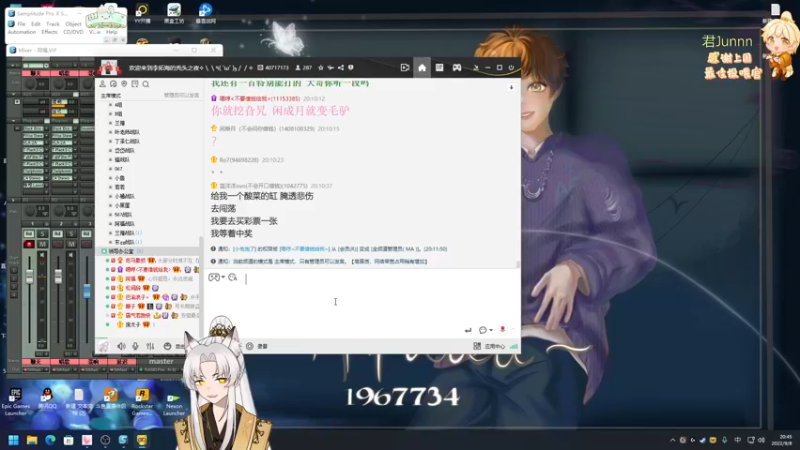The height and width of the screenshot is (450, 800).
Task: Toggle the record arm on mixer channel 1
Action: (x=29, y=244)
